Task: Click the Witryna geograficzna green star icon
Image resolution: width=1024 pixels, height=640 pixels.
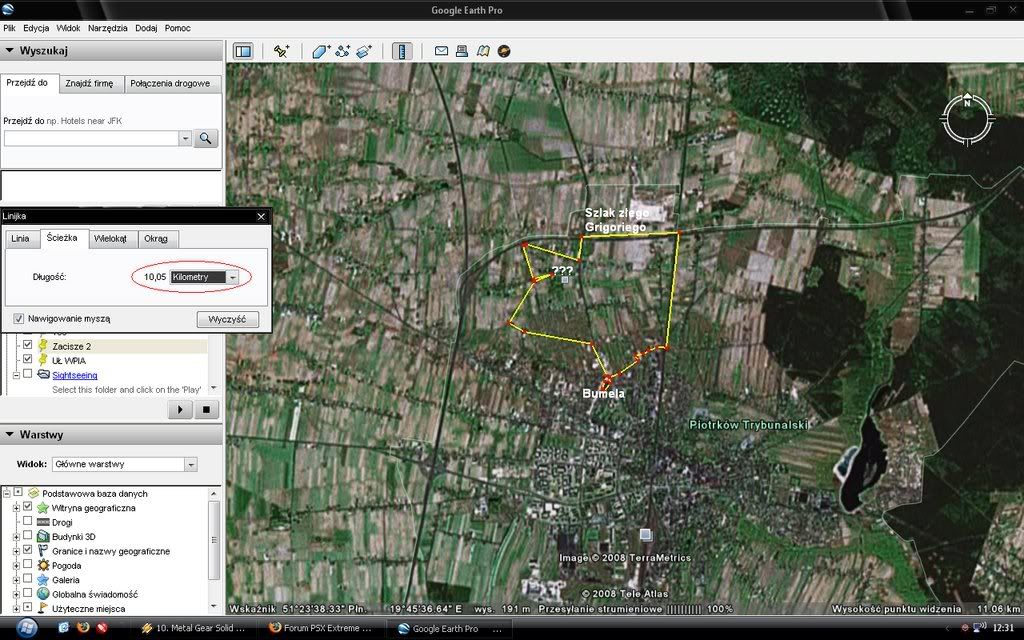Action: click(x=43, y=507)
